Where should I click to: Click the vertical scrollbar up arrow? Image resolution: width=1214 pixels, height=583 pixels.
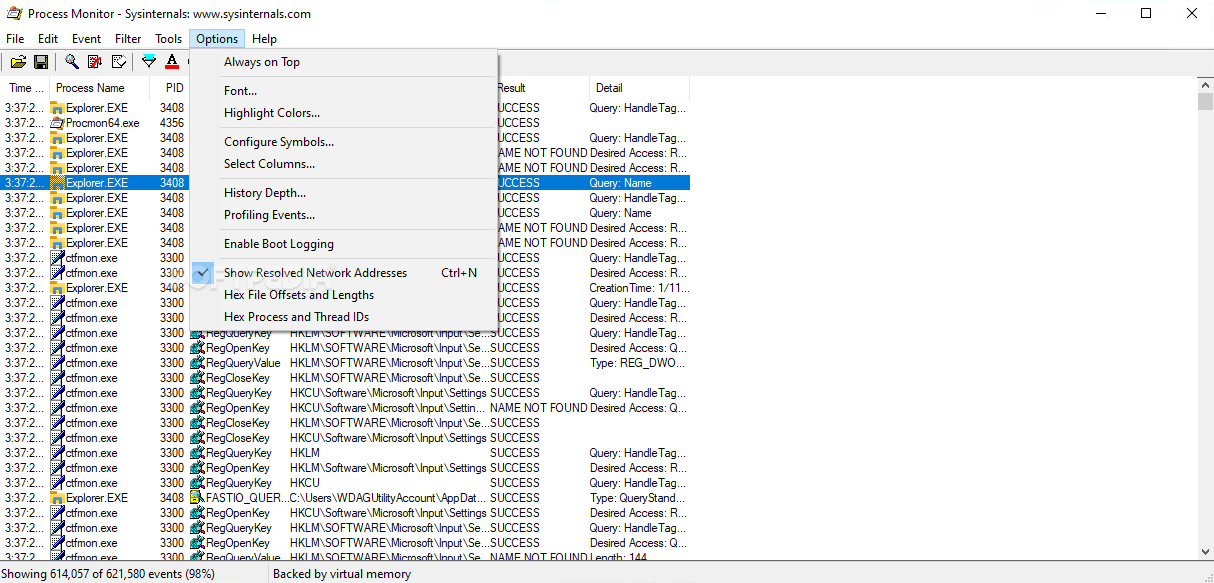pos(1205,87)
